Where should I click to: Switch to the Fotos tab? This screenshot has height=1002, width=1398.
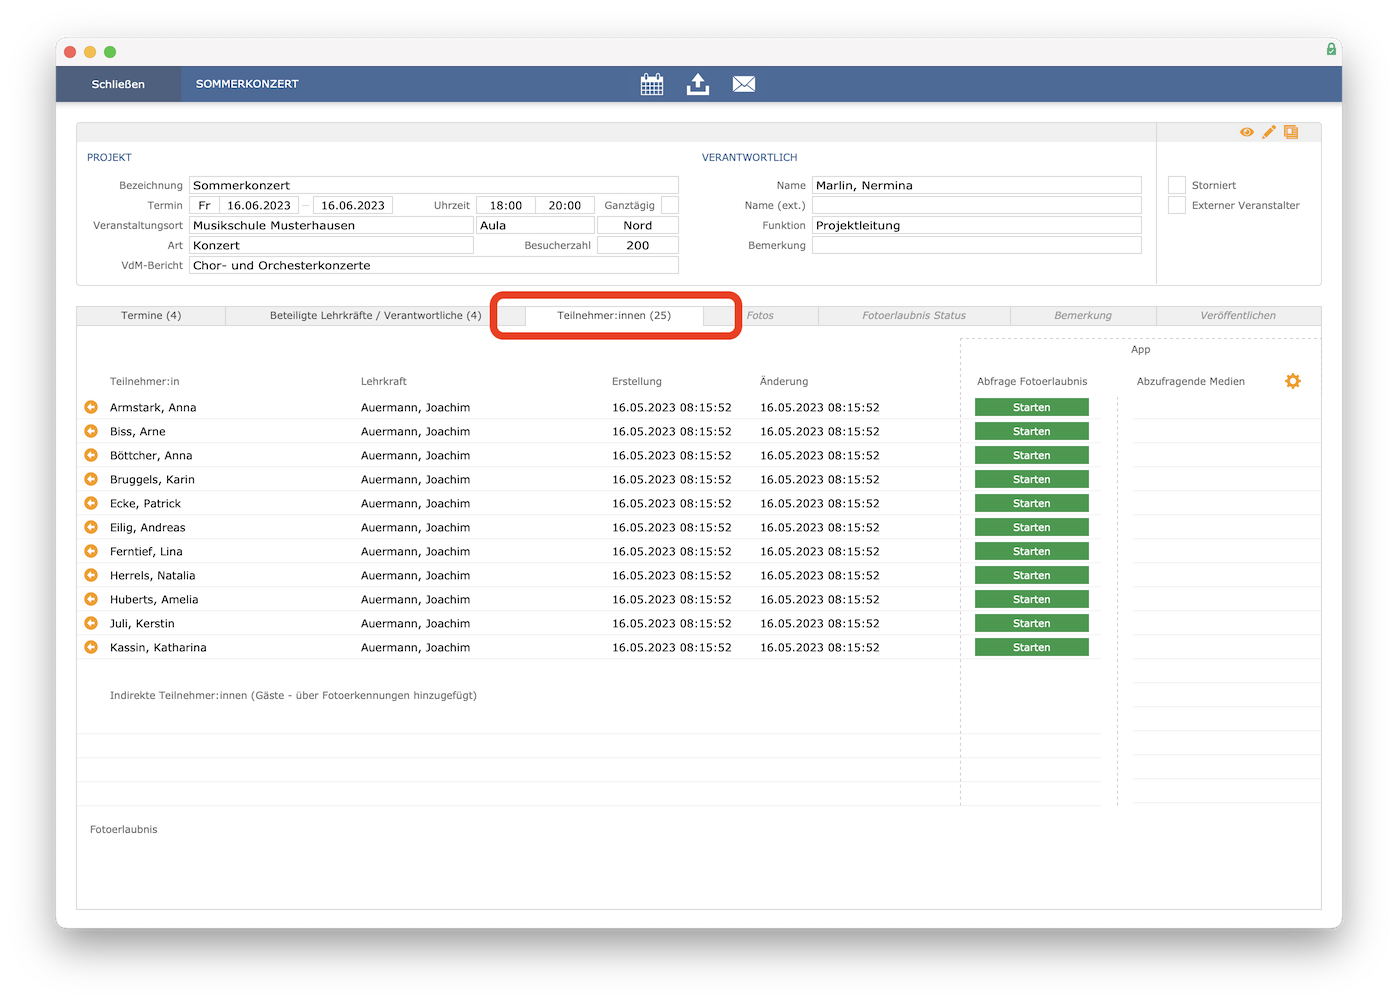(760, 315)
